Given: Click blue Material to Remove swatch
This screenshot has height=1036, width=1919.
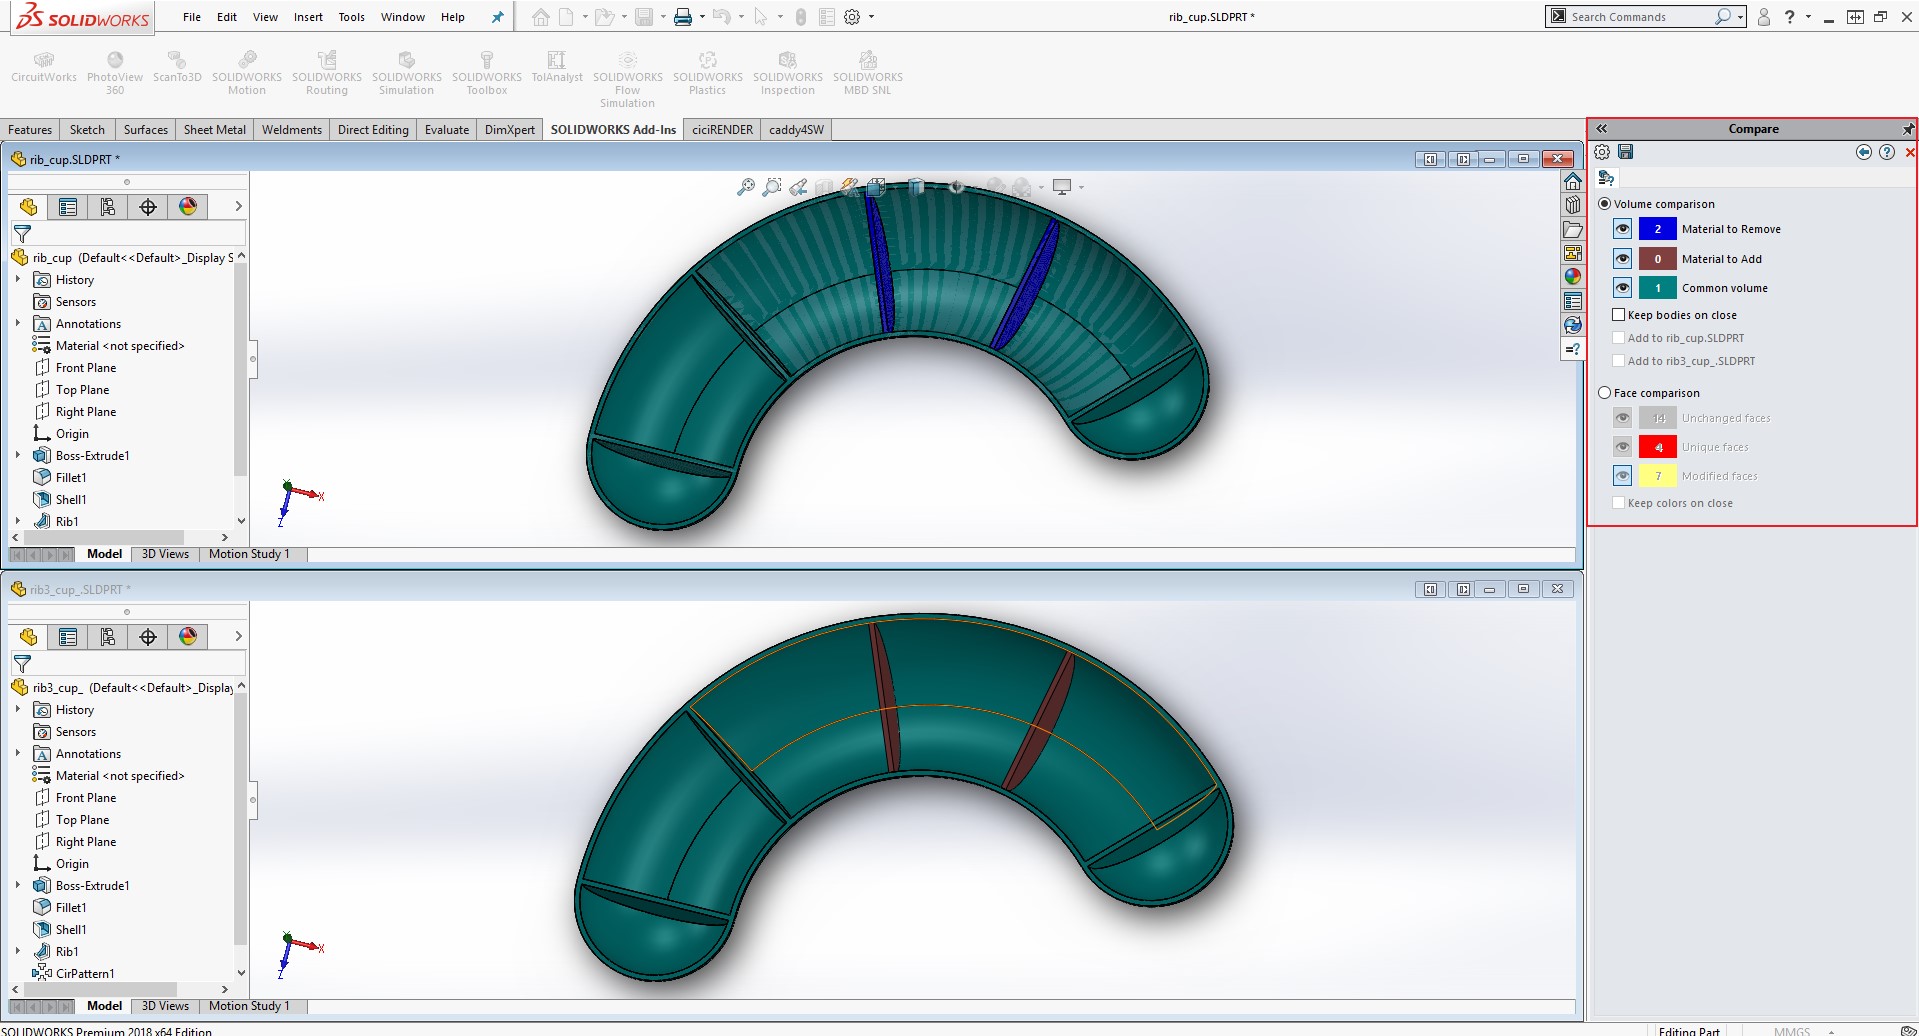Looking at the screenshot, I should (x=1658, y=229).
